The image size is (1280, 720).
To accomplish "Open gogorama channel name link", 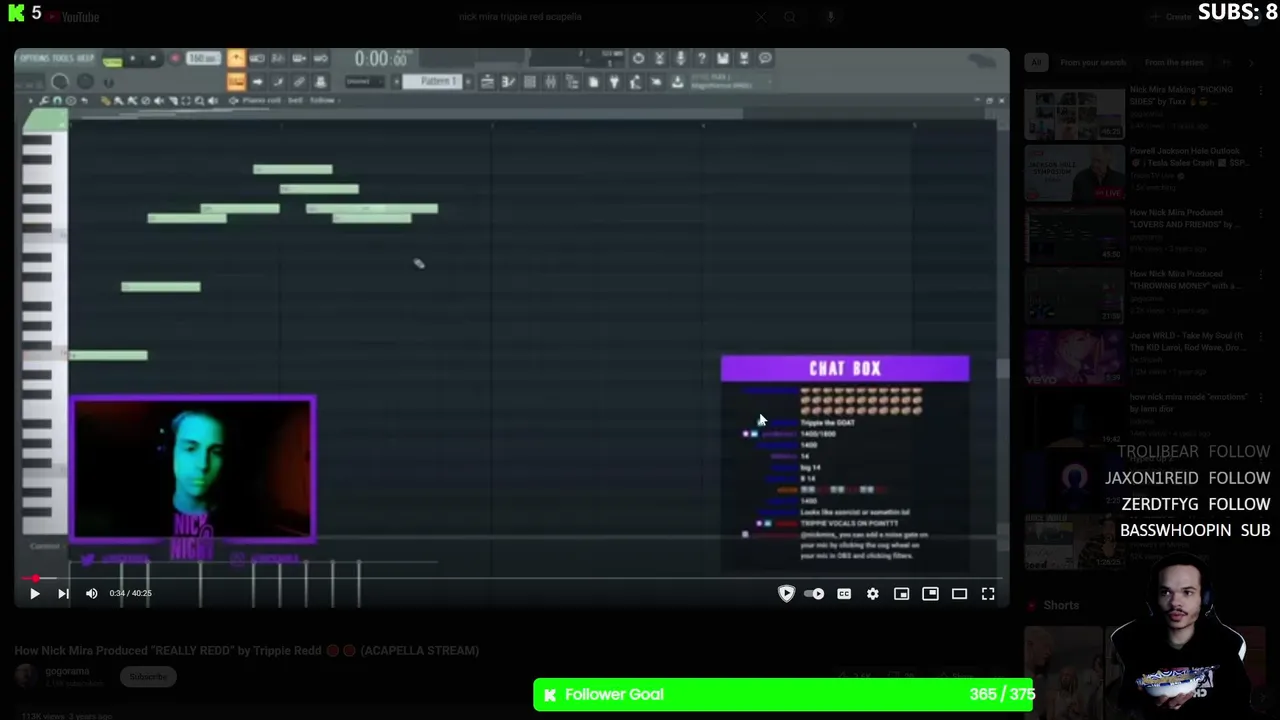I will coord(66,671).
